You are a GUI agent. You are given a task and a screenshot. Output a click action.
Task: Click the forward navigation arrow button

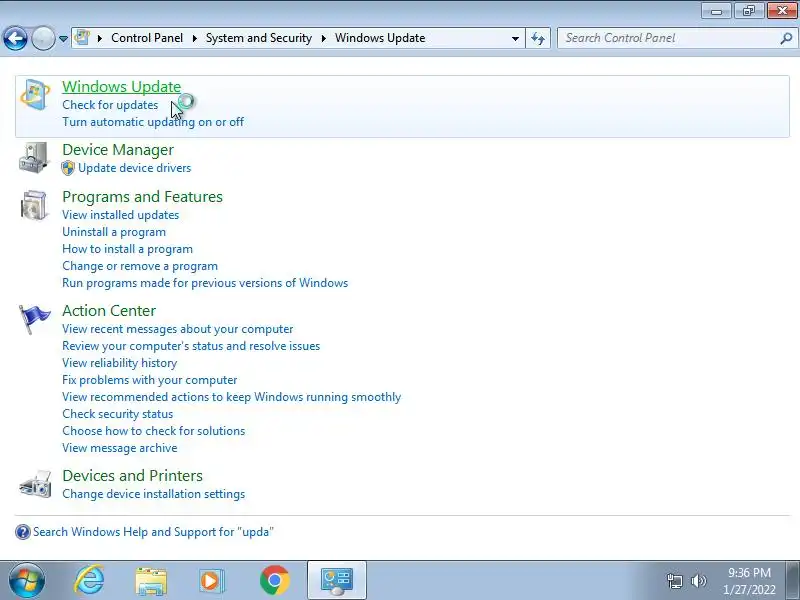click(43, 38)
